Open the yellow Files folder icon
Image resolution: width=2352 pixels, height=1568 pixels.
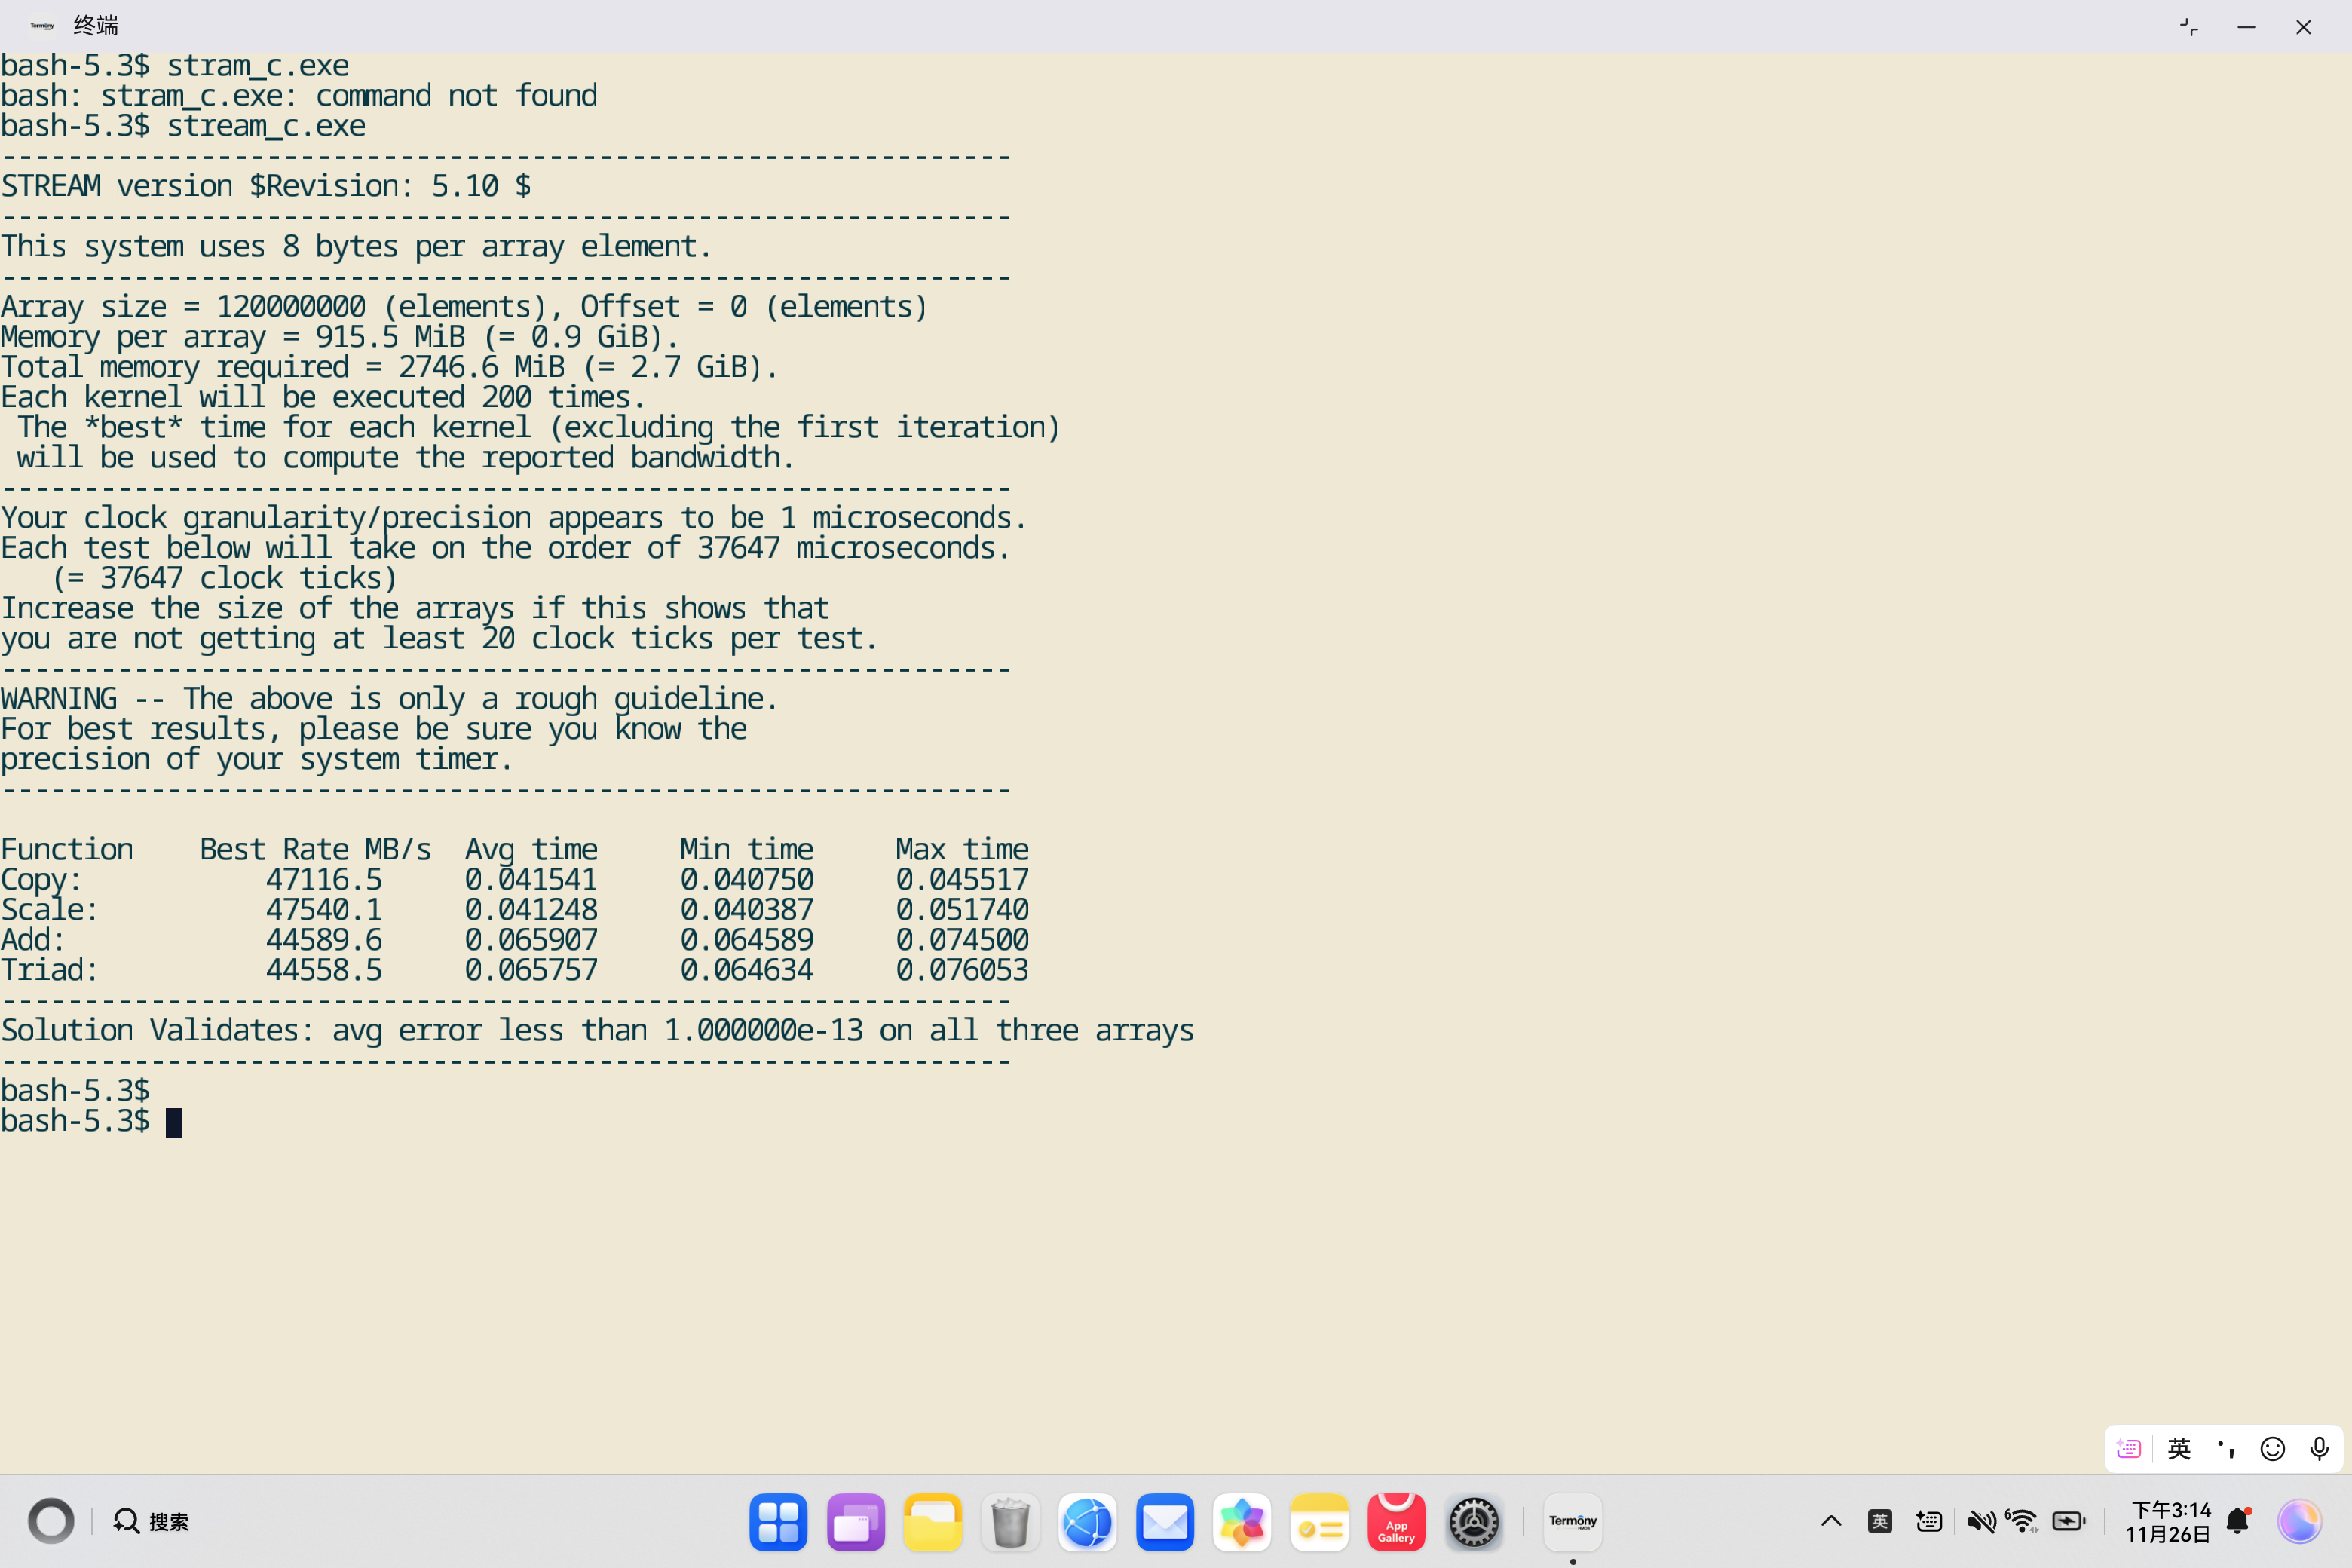pyautogui.click(x=932, y=1522)
